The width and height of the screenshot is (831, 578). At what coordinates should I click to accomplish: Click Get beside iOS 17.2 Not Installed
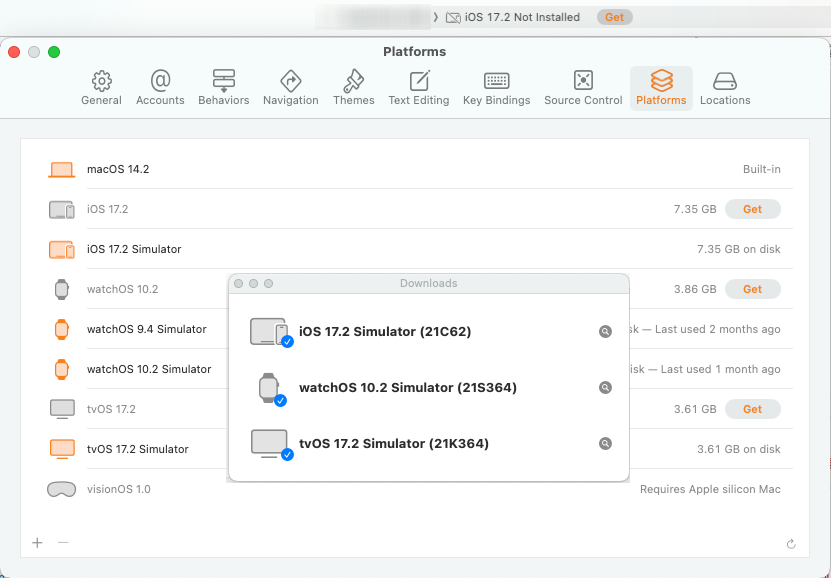click(x=614, y=17)
